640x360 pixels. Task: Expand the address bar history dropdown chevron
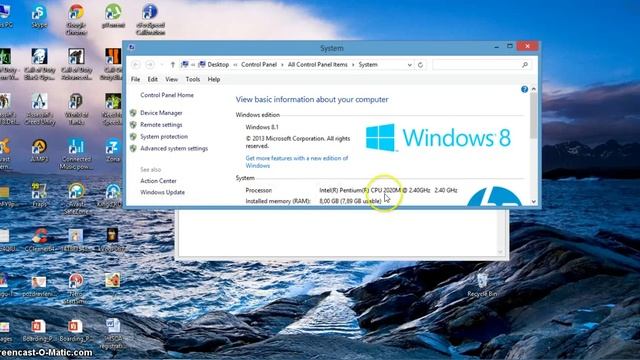pyautogui.click(x=409, y=64)
